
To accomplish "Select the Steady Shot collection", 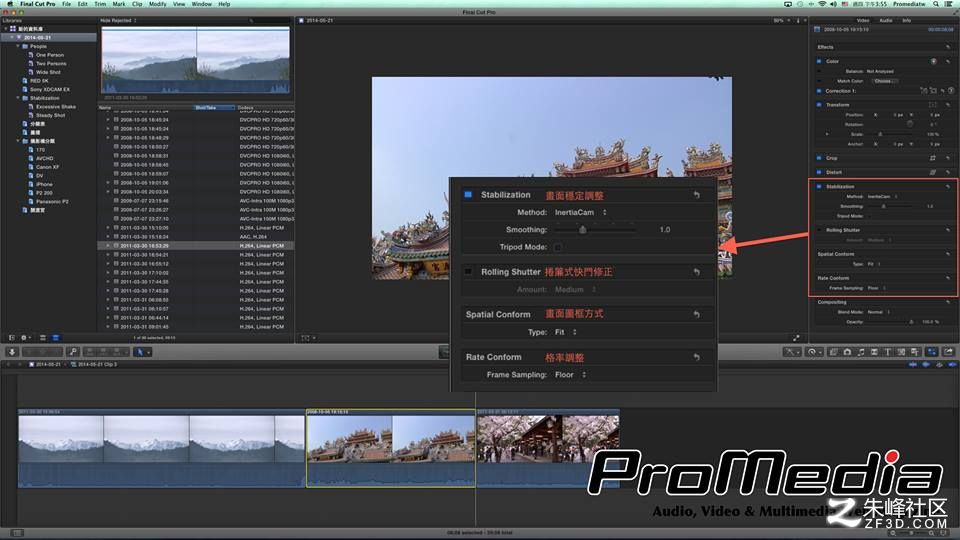I will [x=50, y=115].
